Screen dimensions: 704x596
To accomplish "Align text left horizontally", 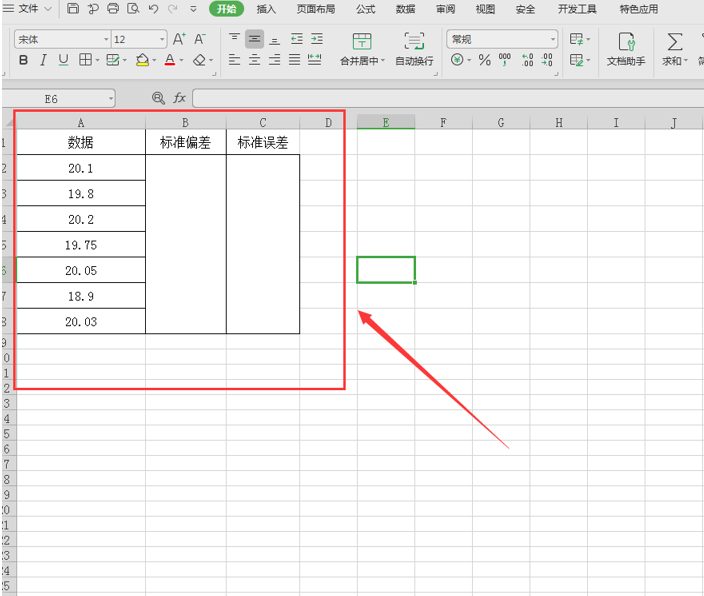I will point(234,60).
